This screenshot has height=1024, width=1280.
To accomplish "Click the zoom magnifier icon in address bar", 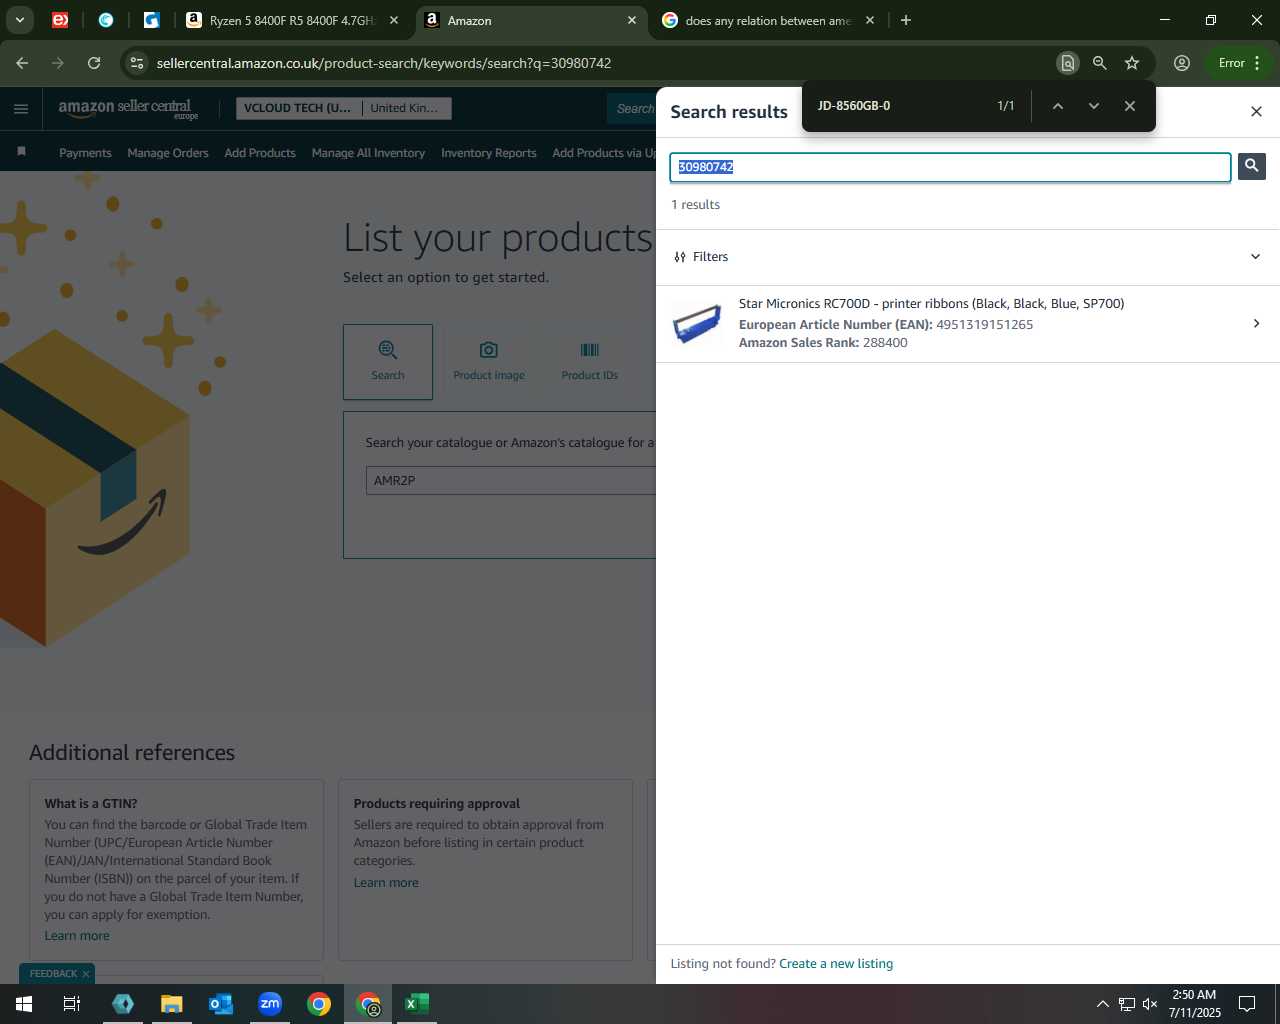I will click(1099, 63).
